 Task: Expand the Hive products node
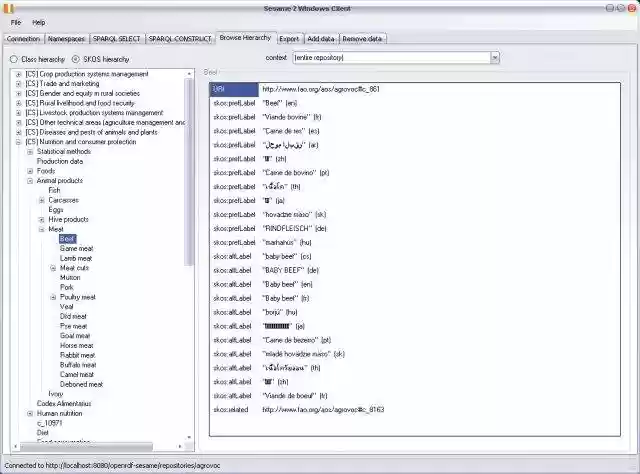(x=41, y=220)
